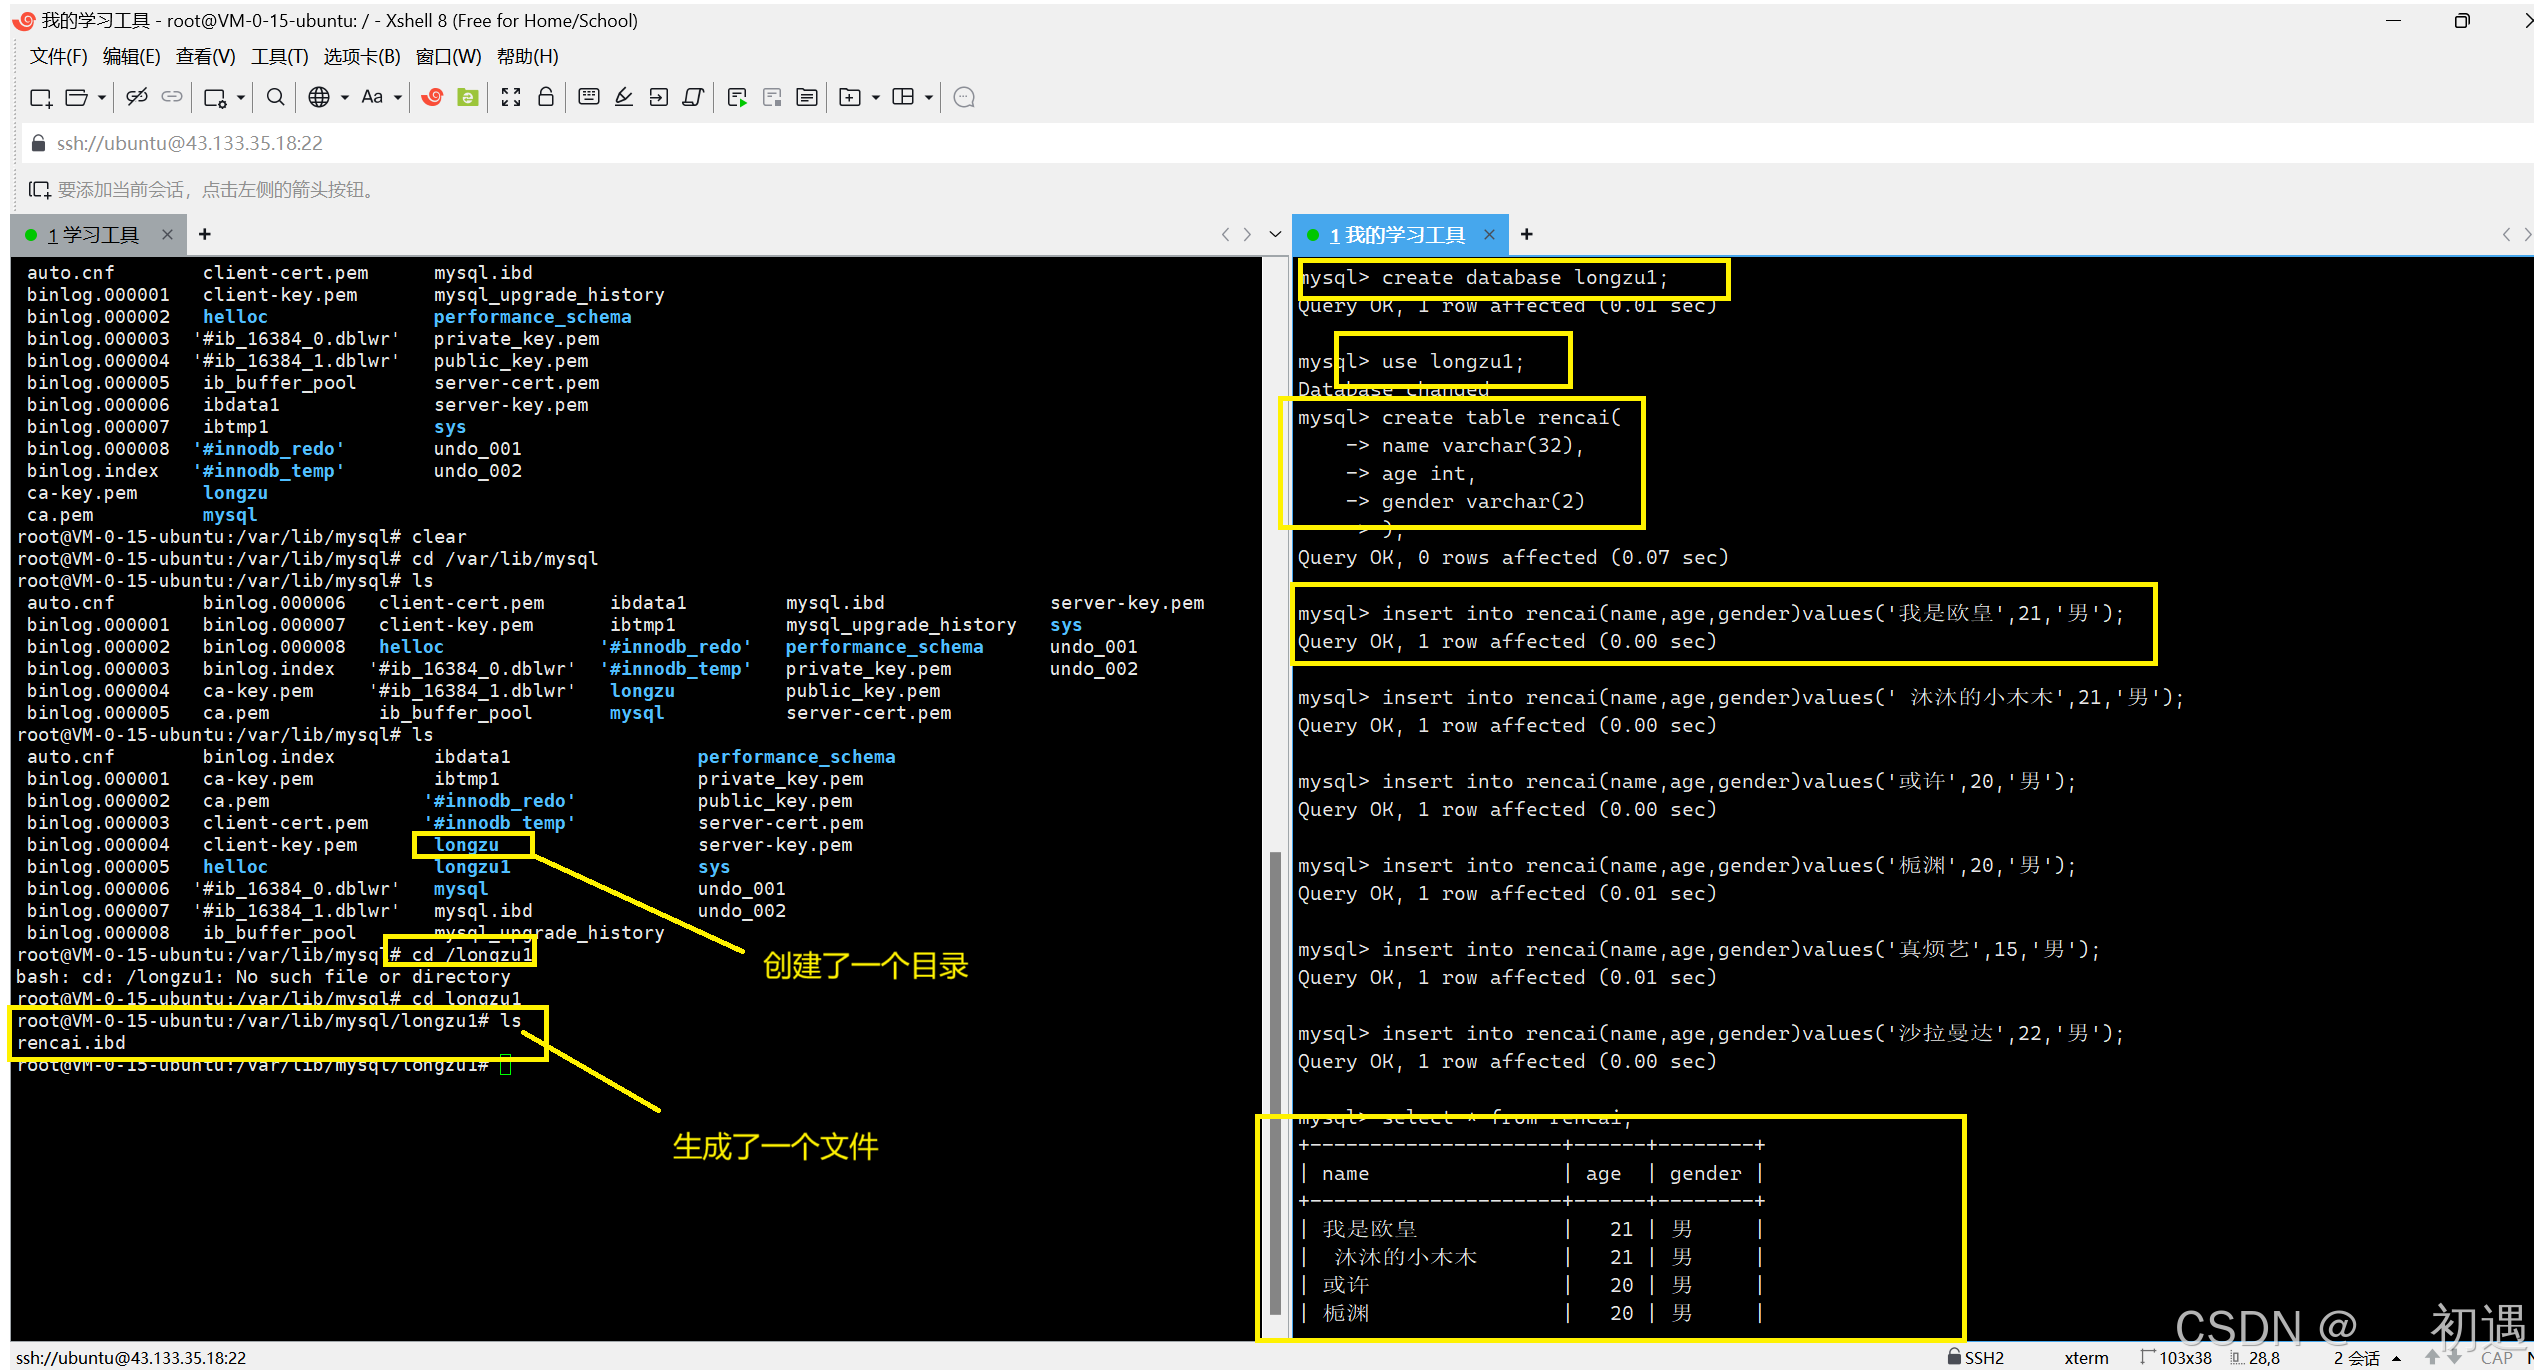Open the 工具(T) menu

(x=279, y=56)
